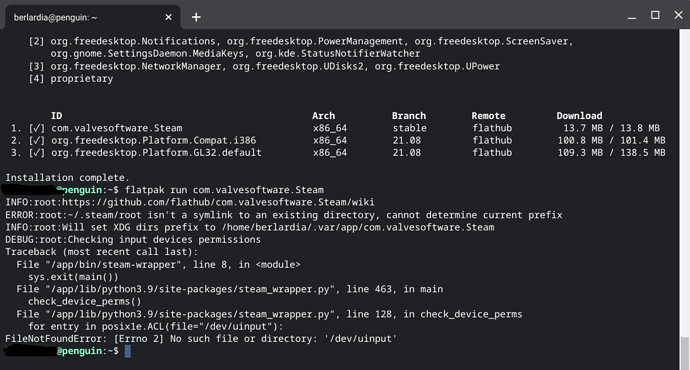Click the github.com flathub Steam wiki URL

pos(218,202)
